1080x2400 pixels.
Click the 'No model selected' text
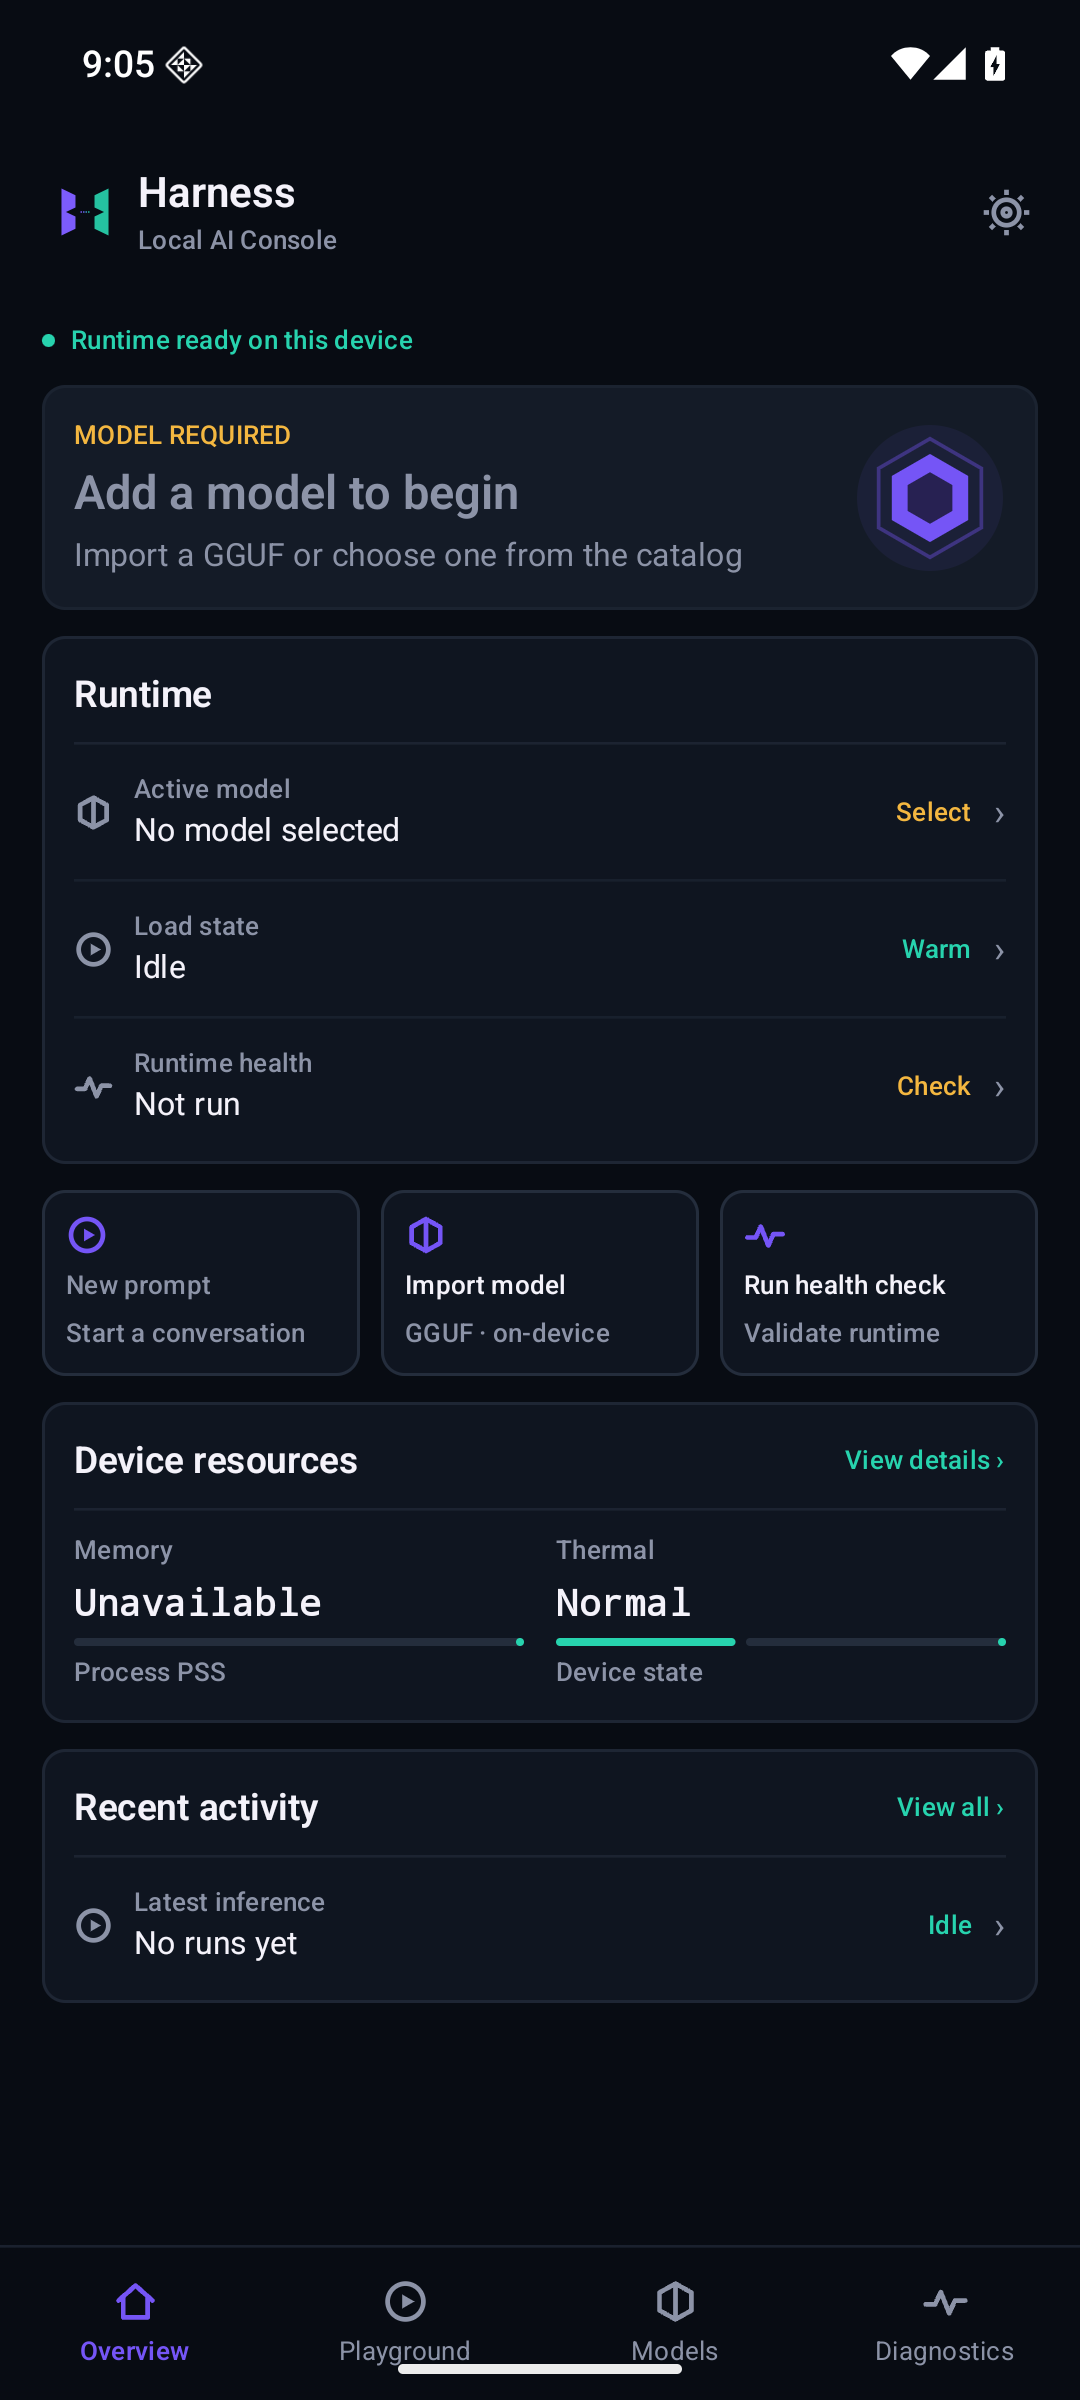[267, 830]
